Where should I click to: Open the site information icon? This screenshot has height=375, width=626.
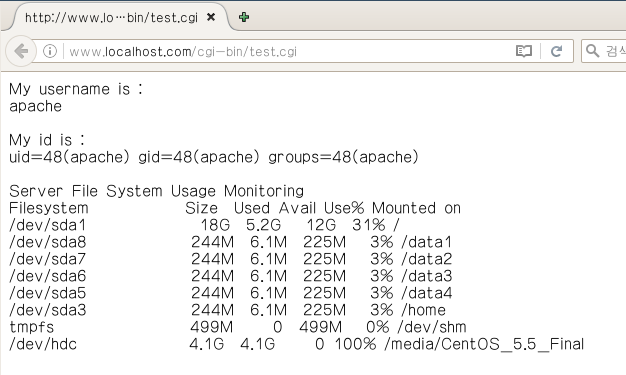click(x=50, y=51)
